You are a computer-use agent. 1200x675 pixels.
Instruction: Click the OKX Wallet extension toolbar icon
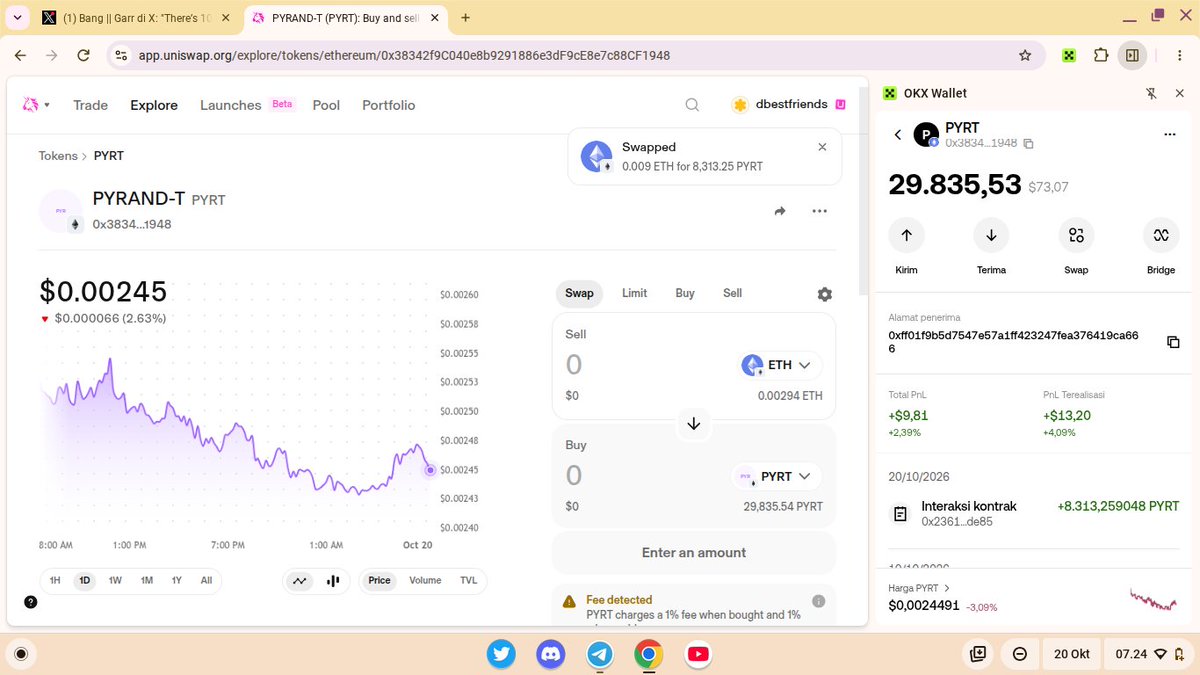(x=1069, y=55)
